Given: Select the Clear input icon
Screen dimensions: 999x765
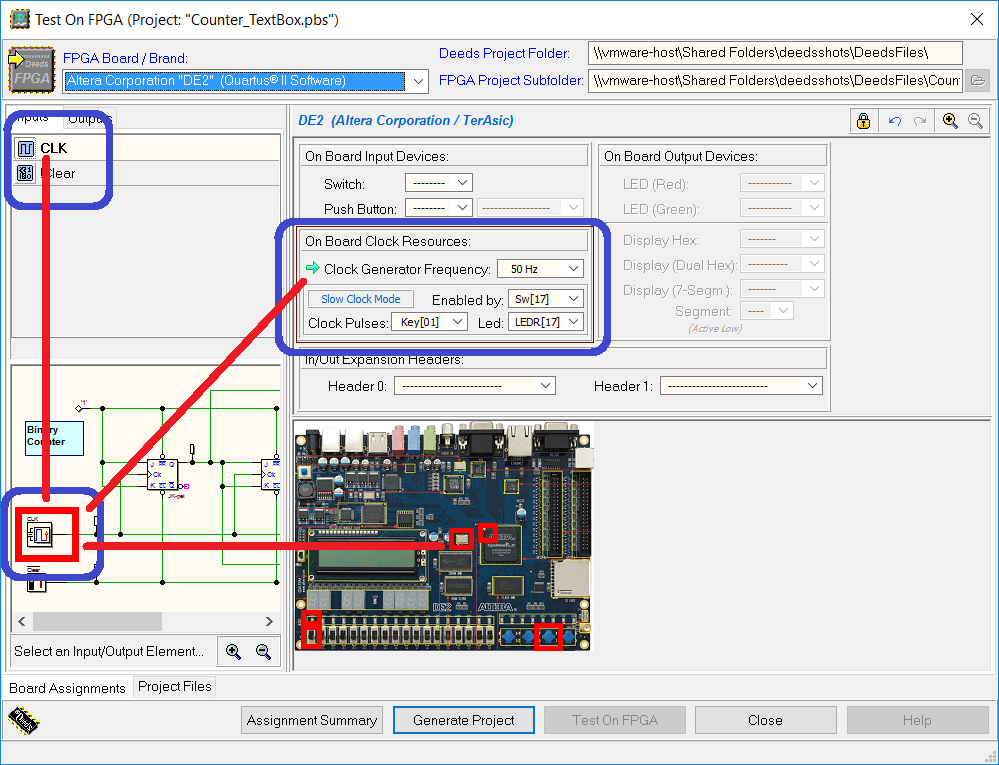Looking at the screenshot, I should click(25, 173).
